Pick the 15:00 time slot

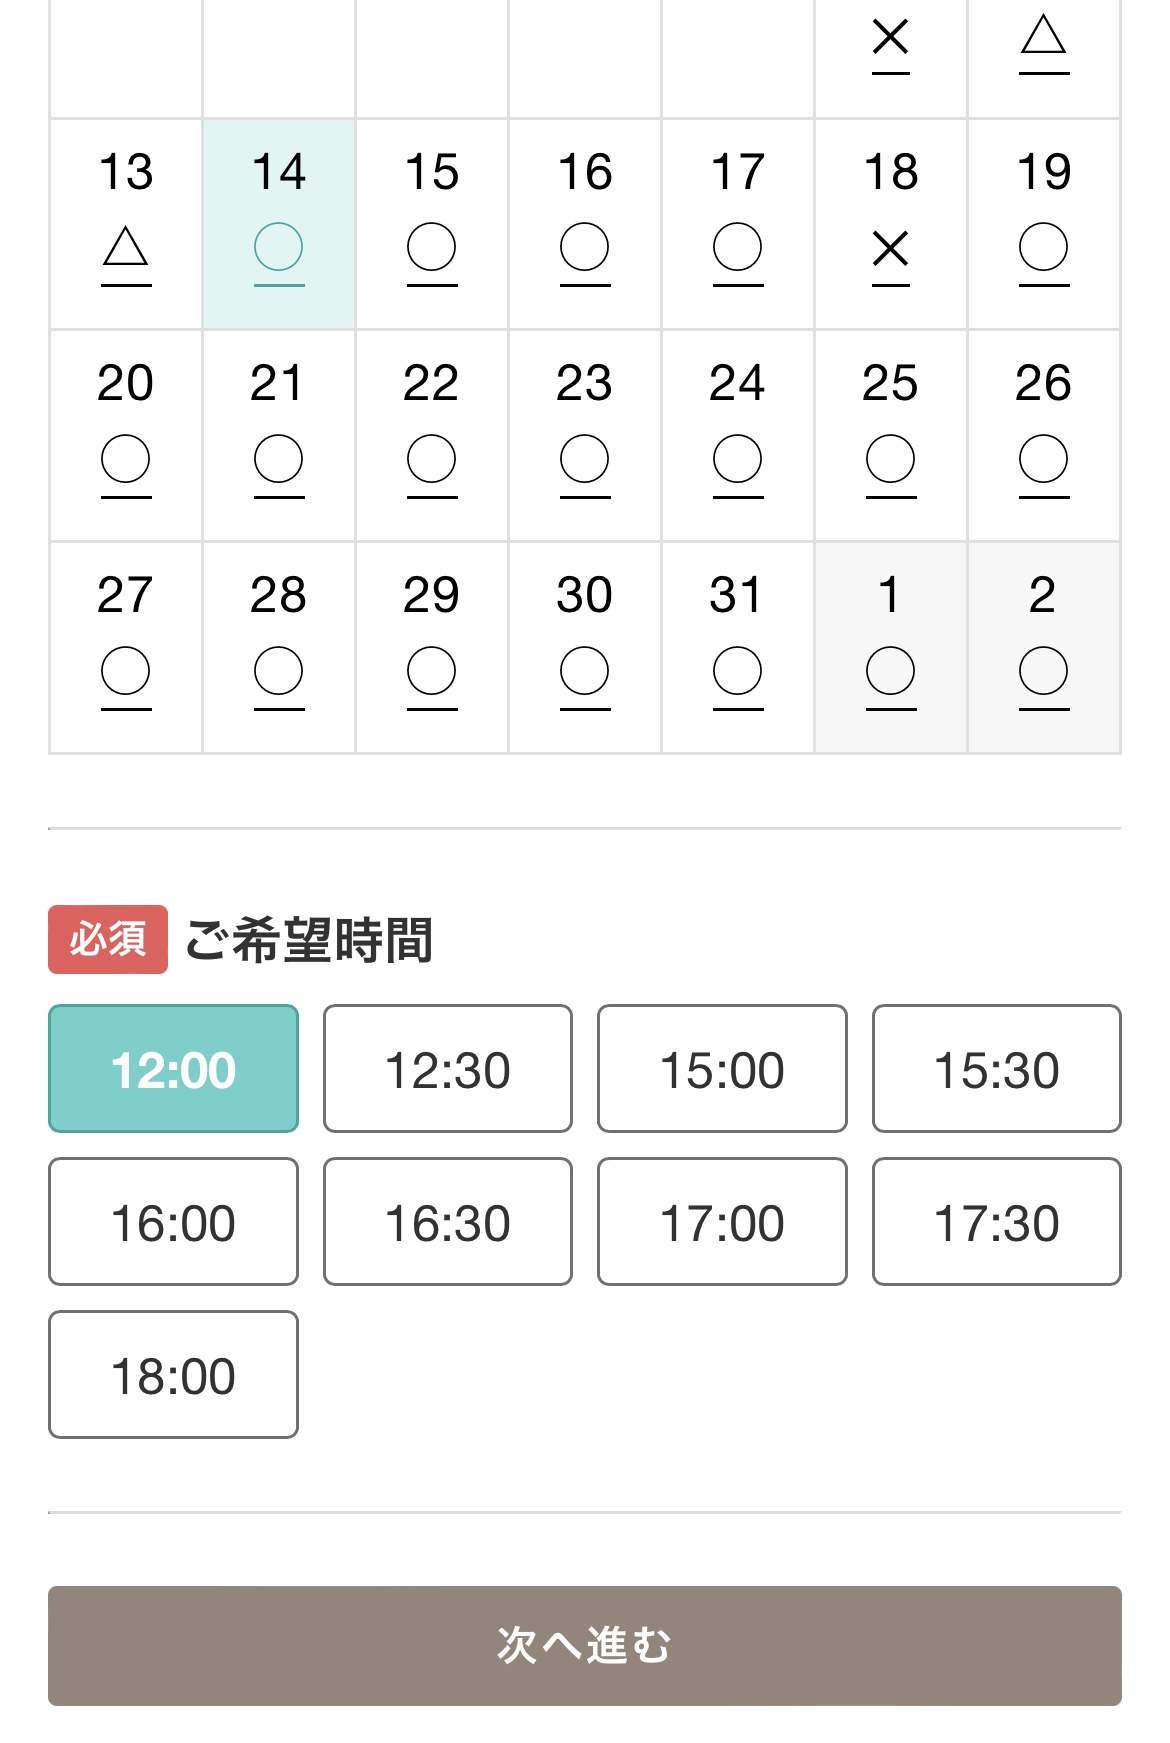pos(722,1069)
